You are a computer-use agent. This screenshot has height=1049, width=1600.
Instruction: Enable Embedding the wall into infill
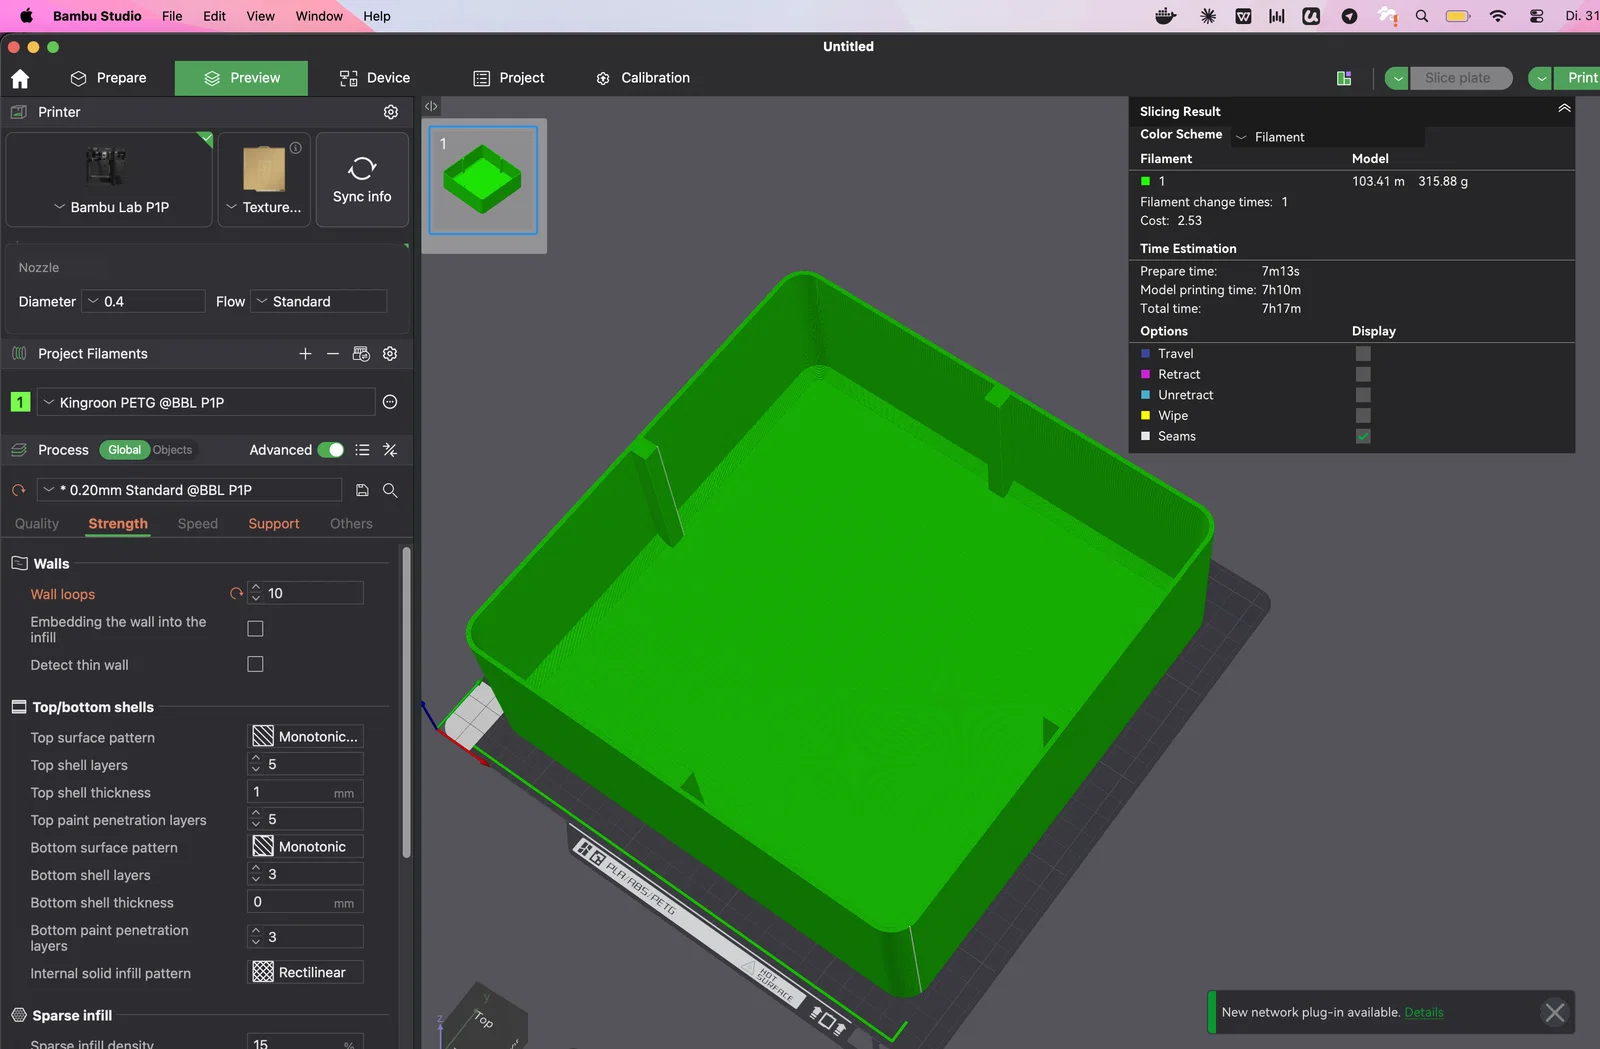tap(255, 629)
